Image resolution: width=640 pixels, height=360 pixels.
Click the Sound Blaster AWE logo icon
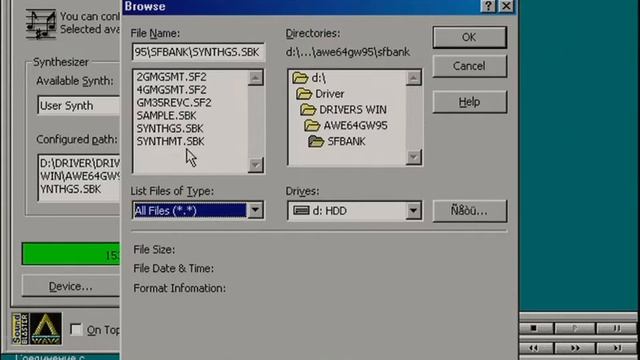coord(37,329)
